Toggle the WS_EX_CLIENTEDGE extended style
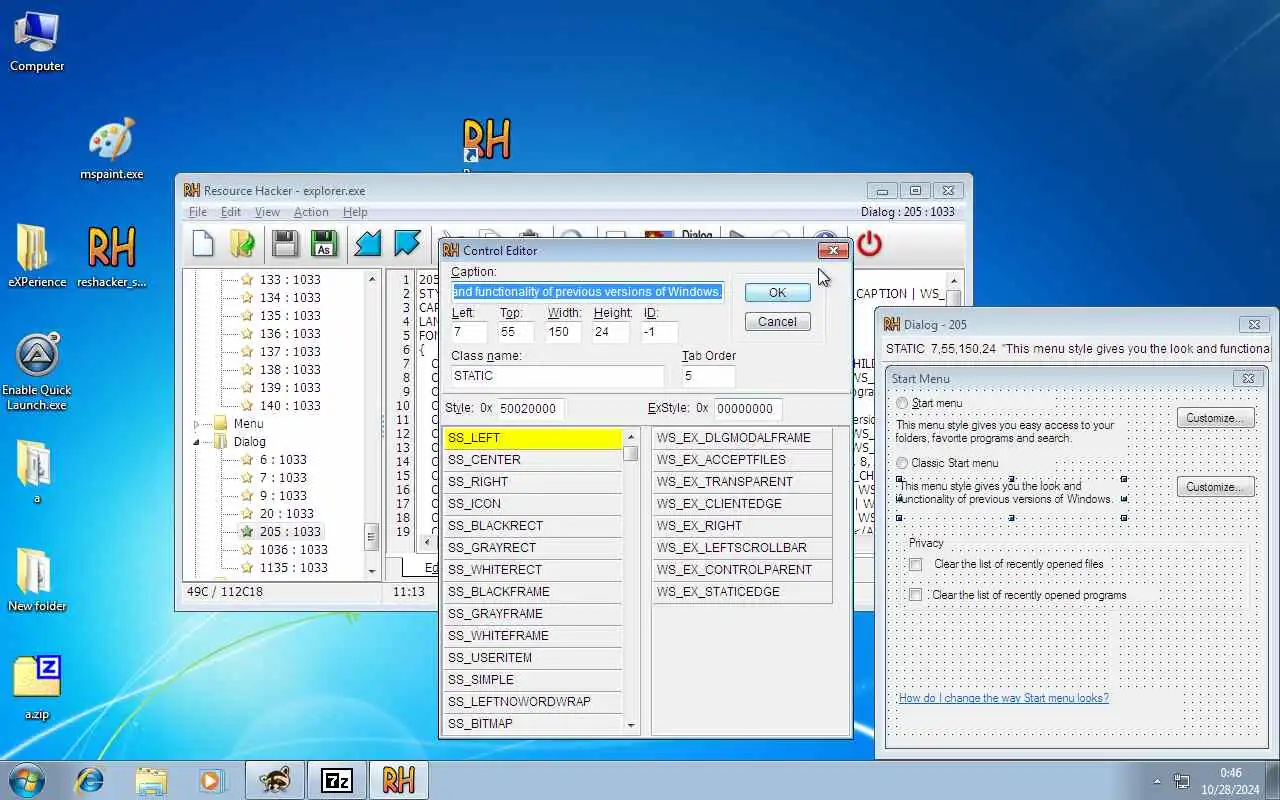The width and height of the screenshot is (1280, 800). [742, 504]
